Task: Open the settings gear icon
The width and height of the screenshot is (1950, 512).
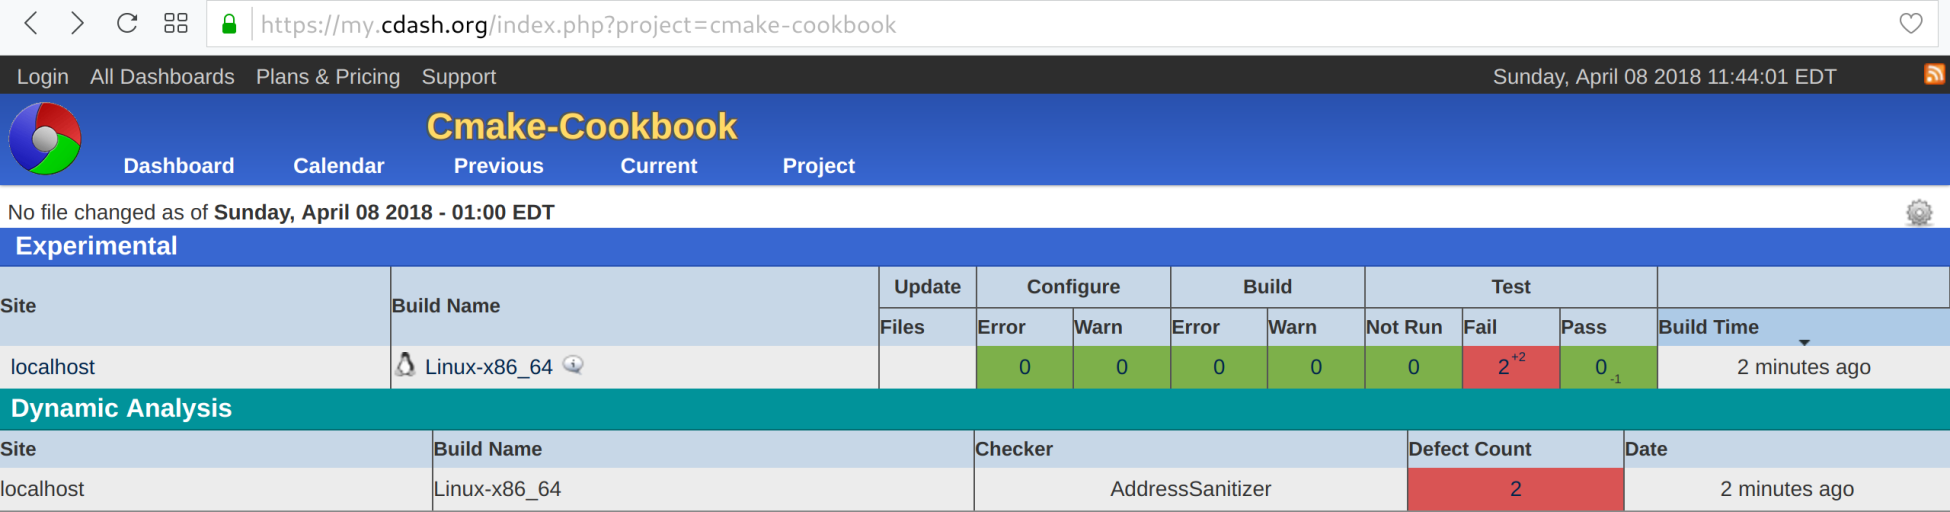Action: point(1918,213)
